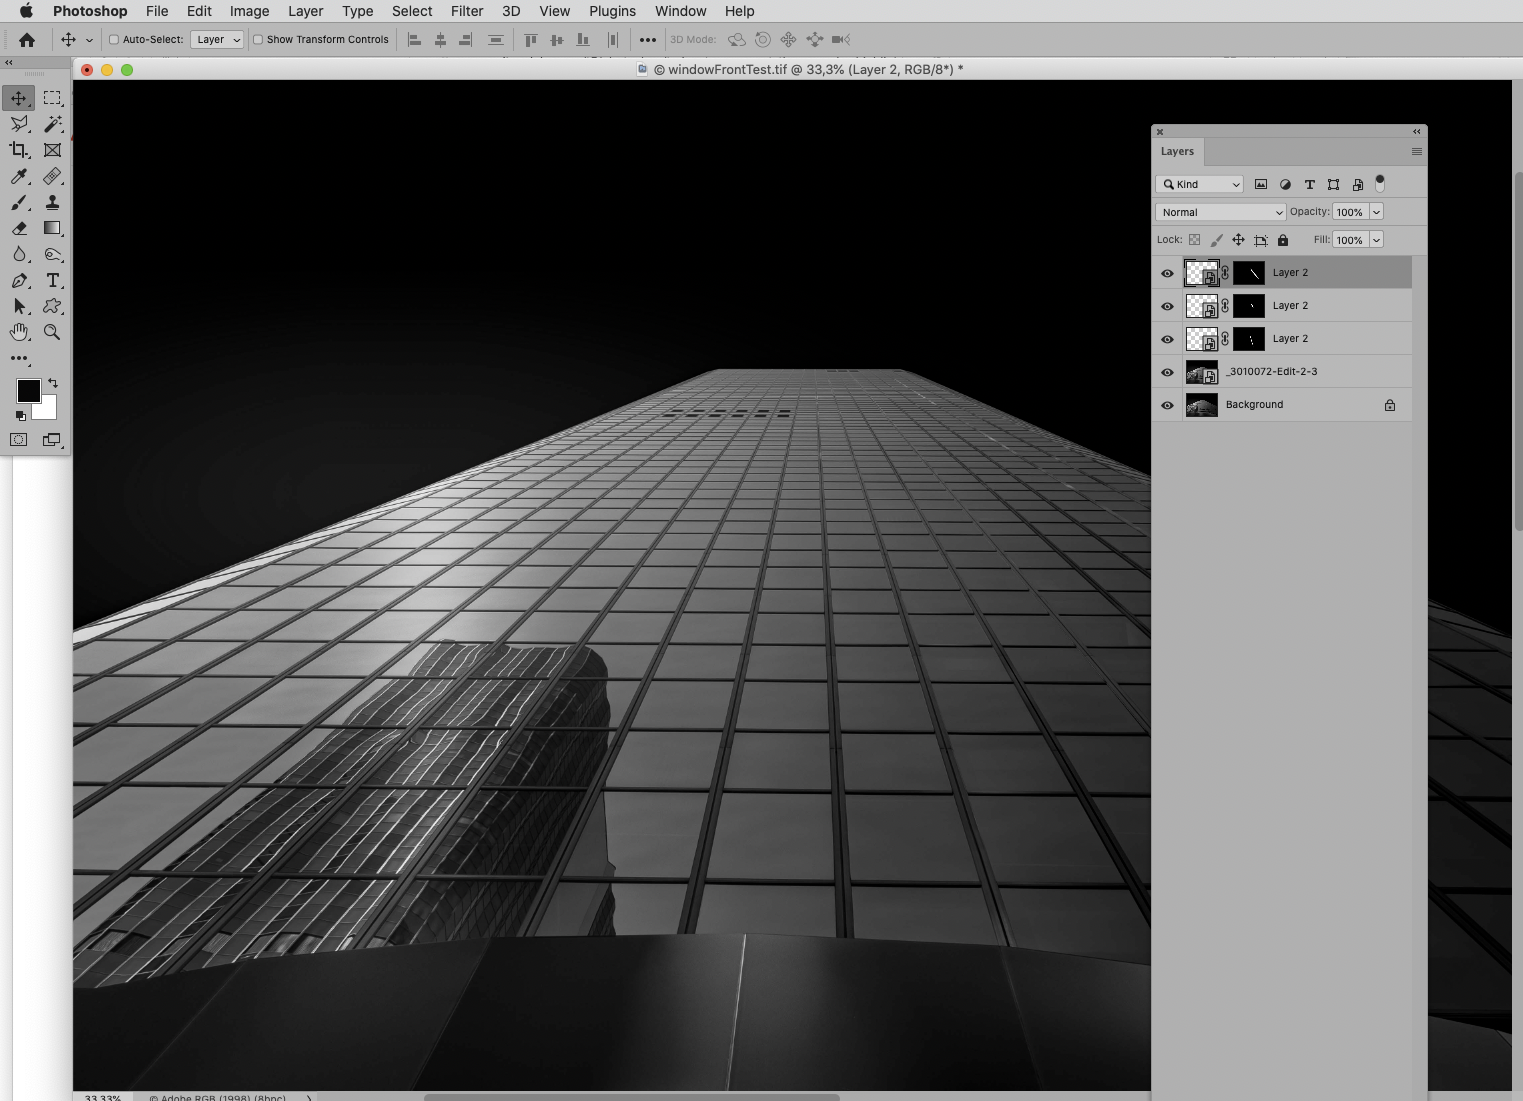Activate the Zoom tool

coord(53,332)
